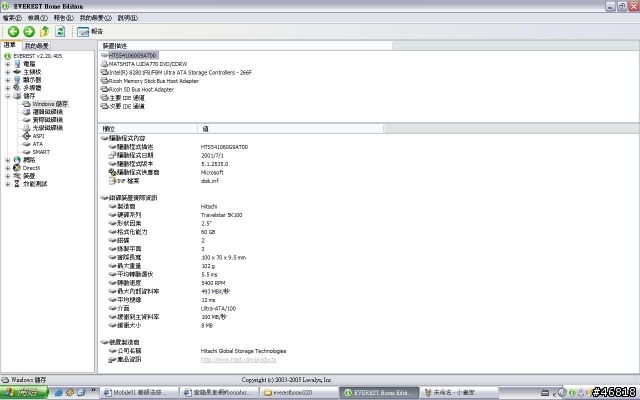
Task: Select the Windows 儲存 tree item
Action: pyautogui.click(x=50, y=104)
